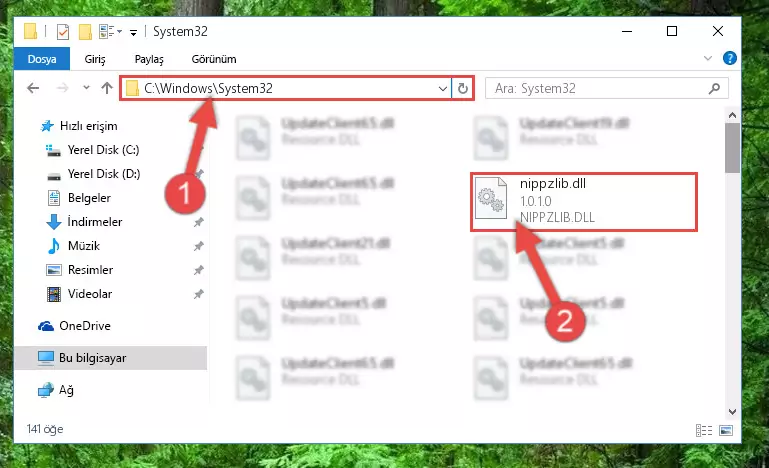Expand the address bar history dropdown
Viewport: 769px width, 468px height.
442,88
